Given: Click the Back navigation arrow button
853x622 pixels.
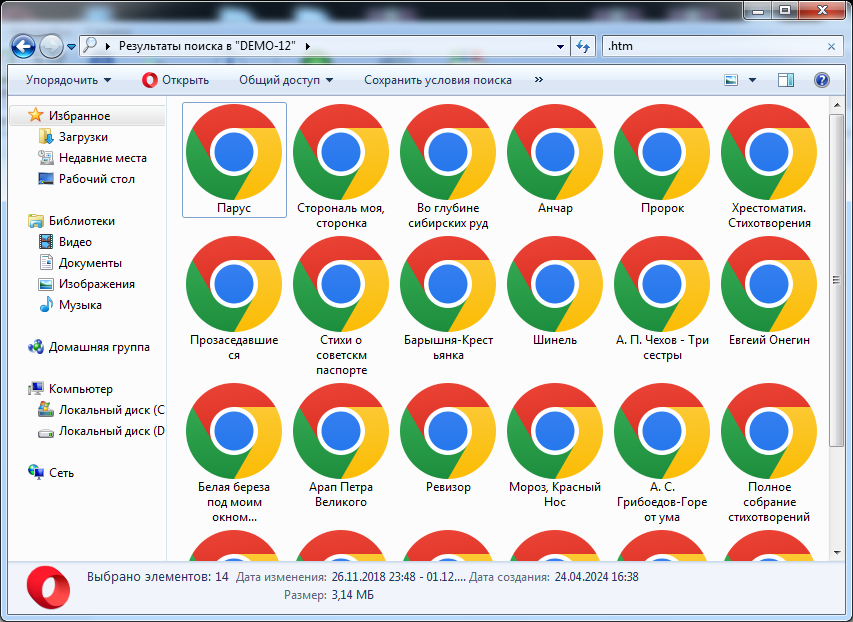Looking at the screenshot, I should pyautogui.click(x=23, y=47).
